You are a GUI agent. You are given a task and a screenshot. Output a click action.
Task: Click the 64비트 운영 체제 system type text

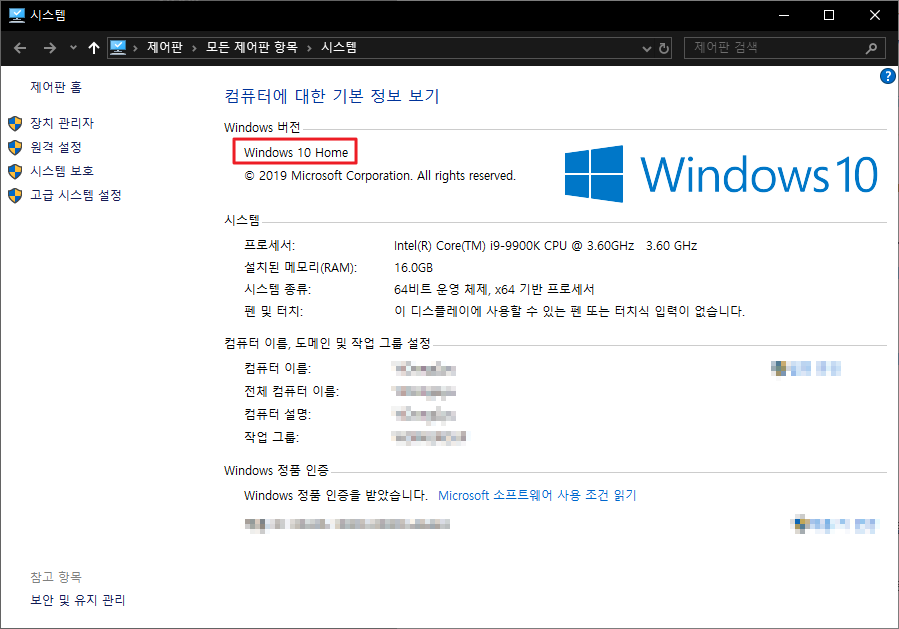point(494,289)
